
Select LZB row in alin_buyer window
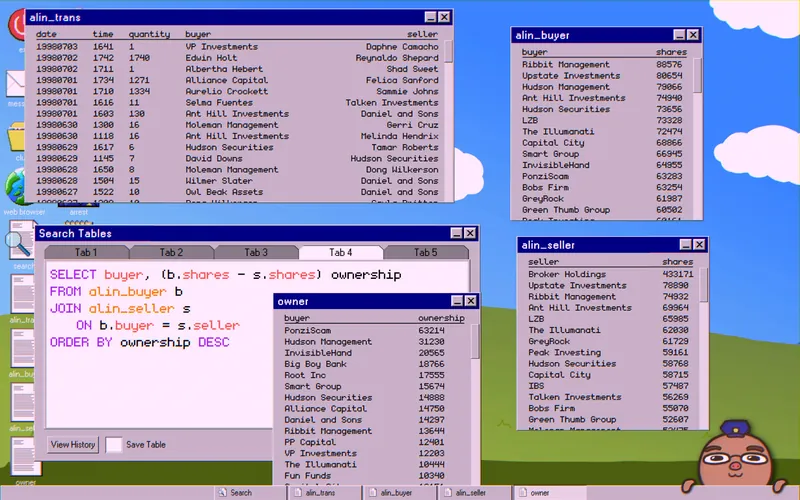(x=602, y=120)
